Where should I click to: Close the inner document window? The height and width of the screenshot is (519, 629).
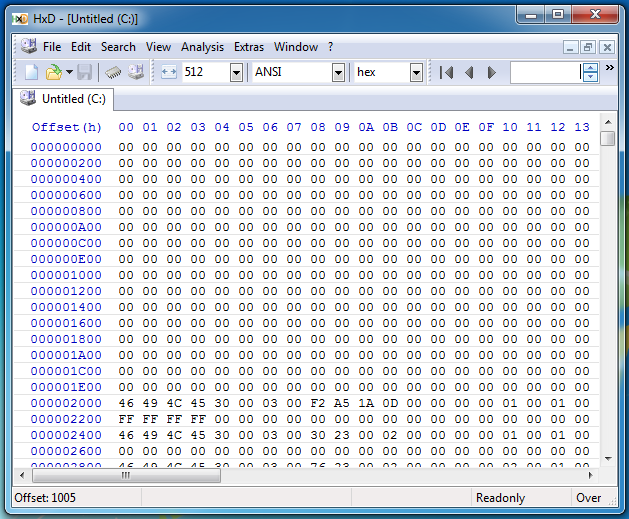[607, 47]
